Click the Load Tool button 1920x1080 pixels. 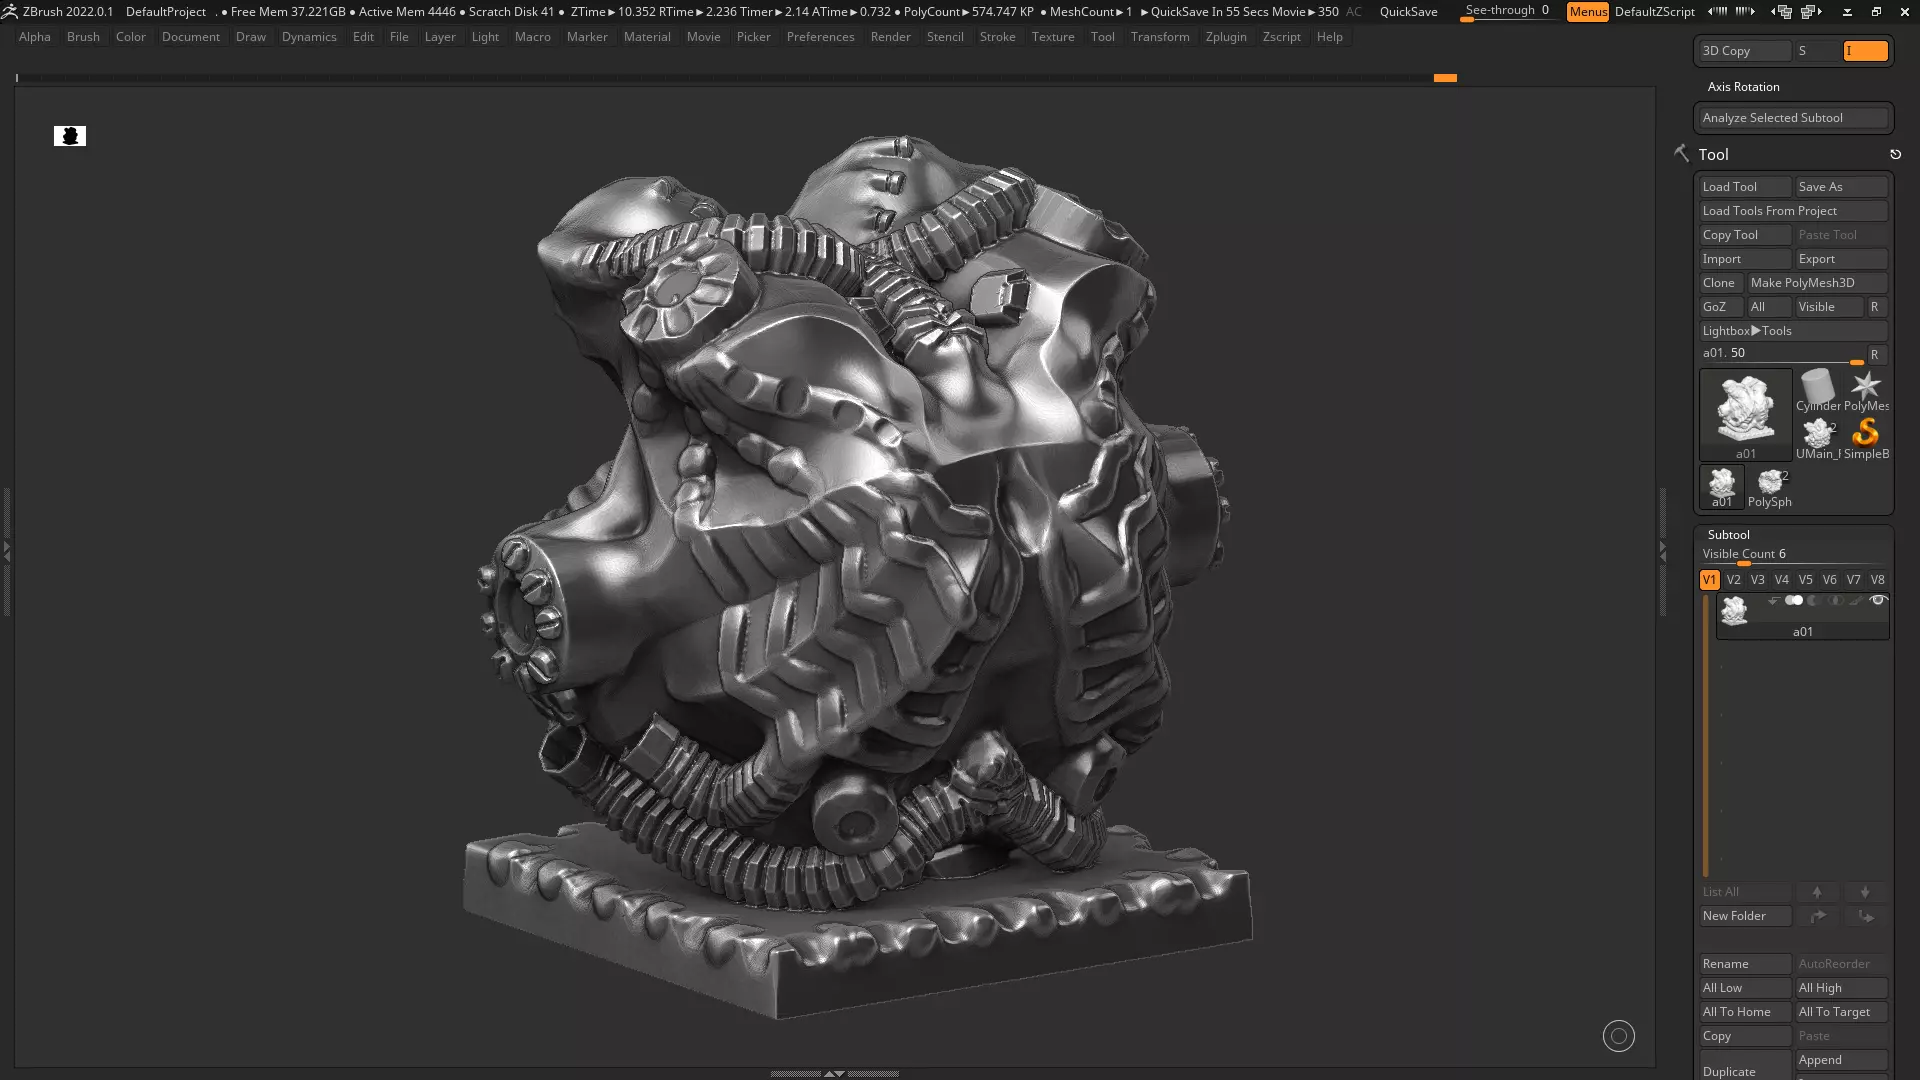click(1745, 187)
